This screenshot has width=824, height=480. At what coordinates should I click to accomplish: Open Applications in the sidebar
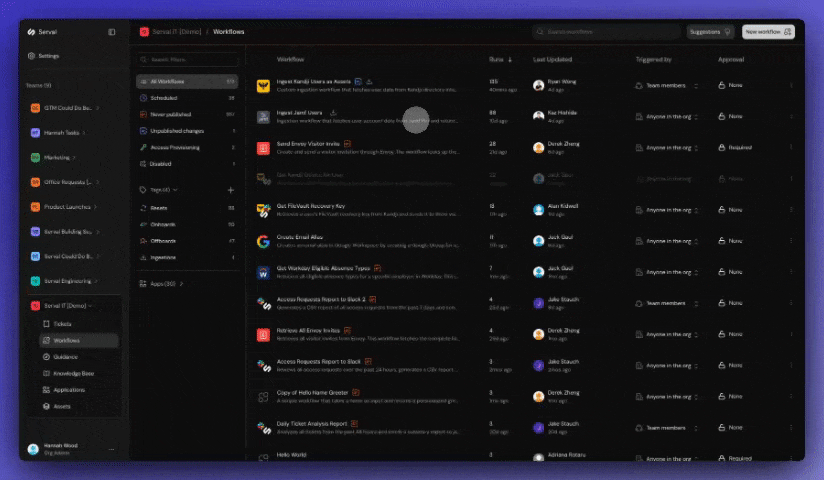coord(79,390)
